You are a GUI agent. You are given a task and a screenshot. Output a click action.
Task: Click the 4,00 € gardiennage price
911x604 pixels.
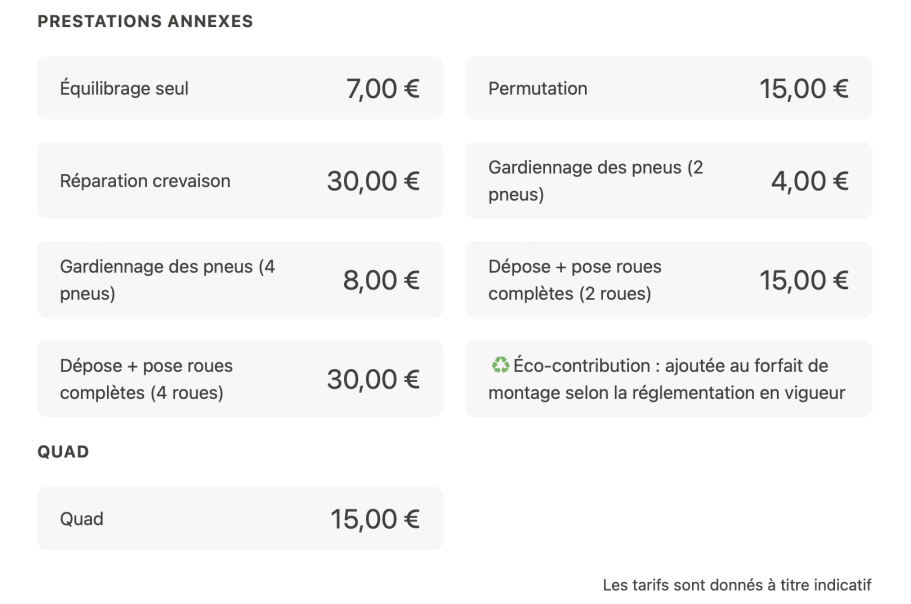click(x=810, y=181)
